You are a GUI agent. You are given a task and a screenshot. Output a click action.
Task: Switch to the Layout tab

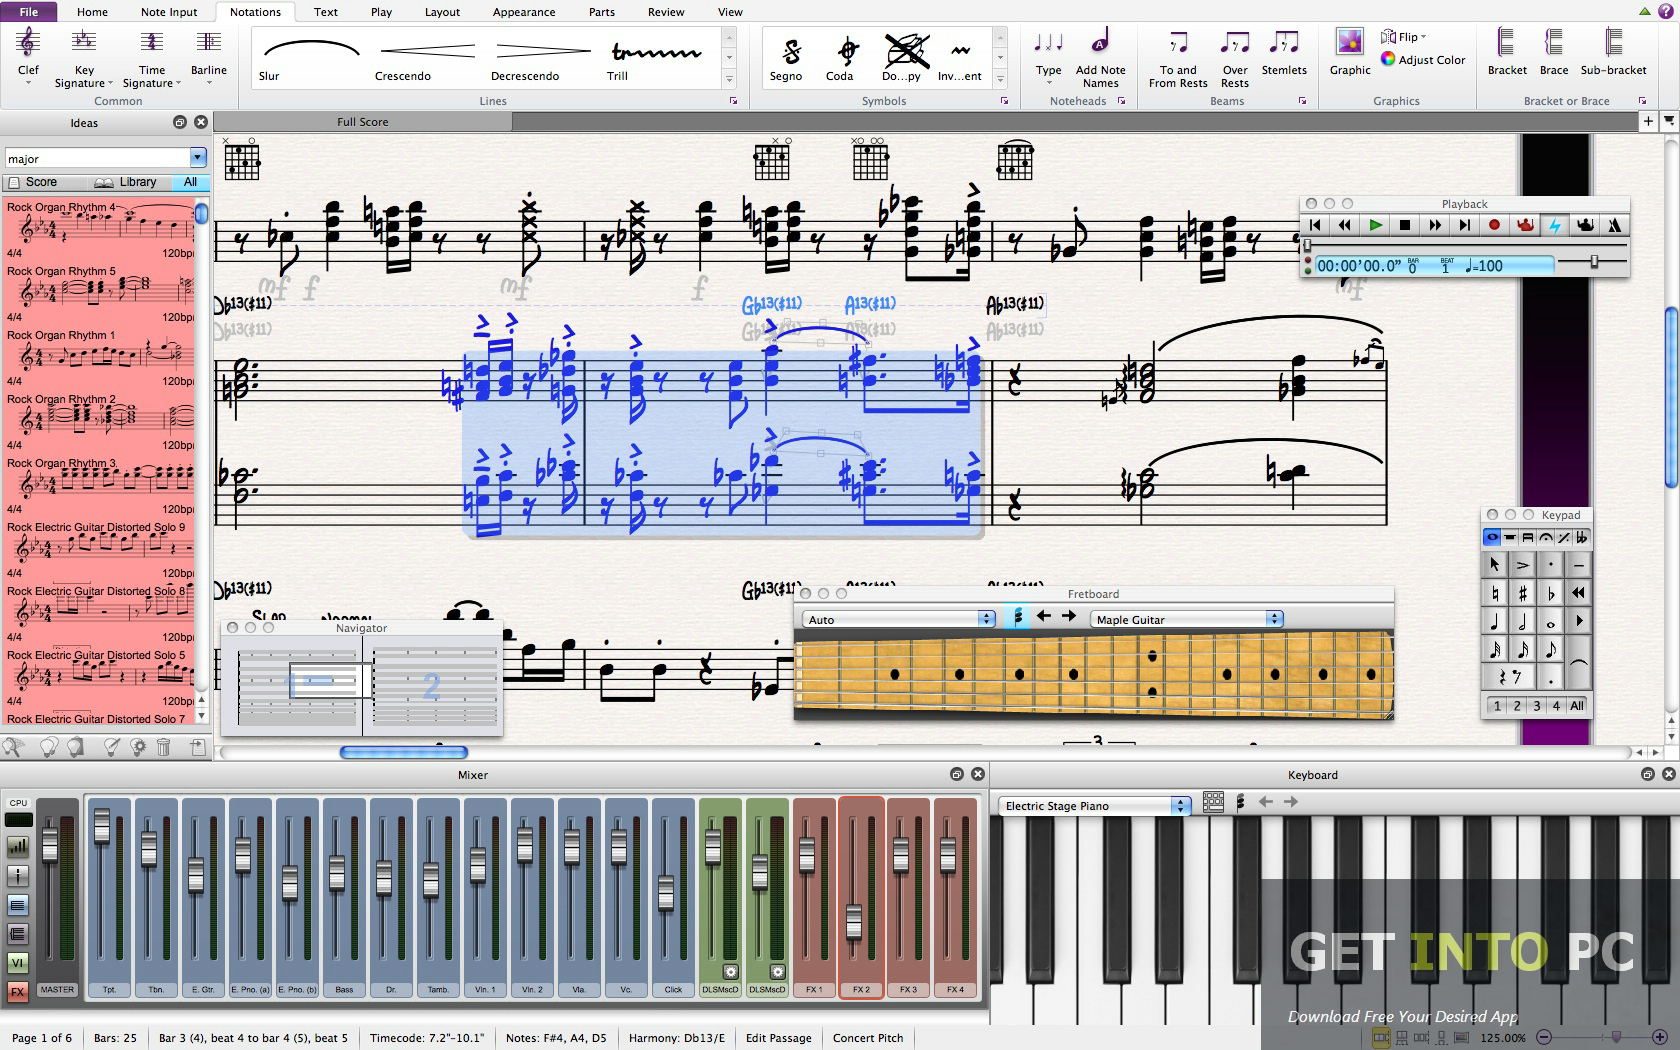(442, 12)
